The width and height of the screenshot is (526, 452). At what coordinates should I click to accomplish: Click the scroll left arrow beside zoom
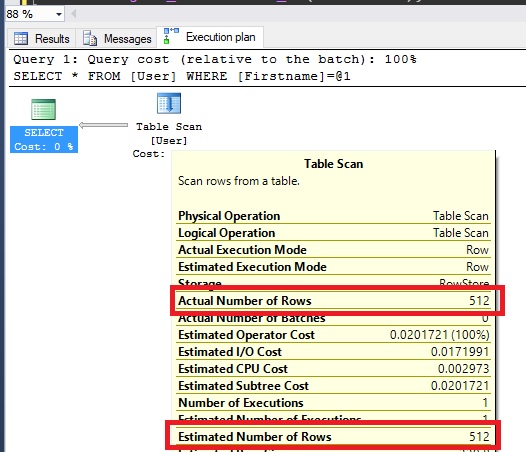(x=73, y=14)
